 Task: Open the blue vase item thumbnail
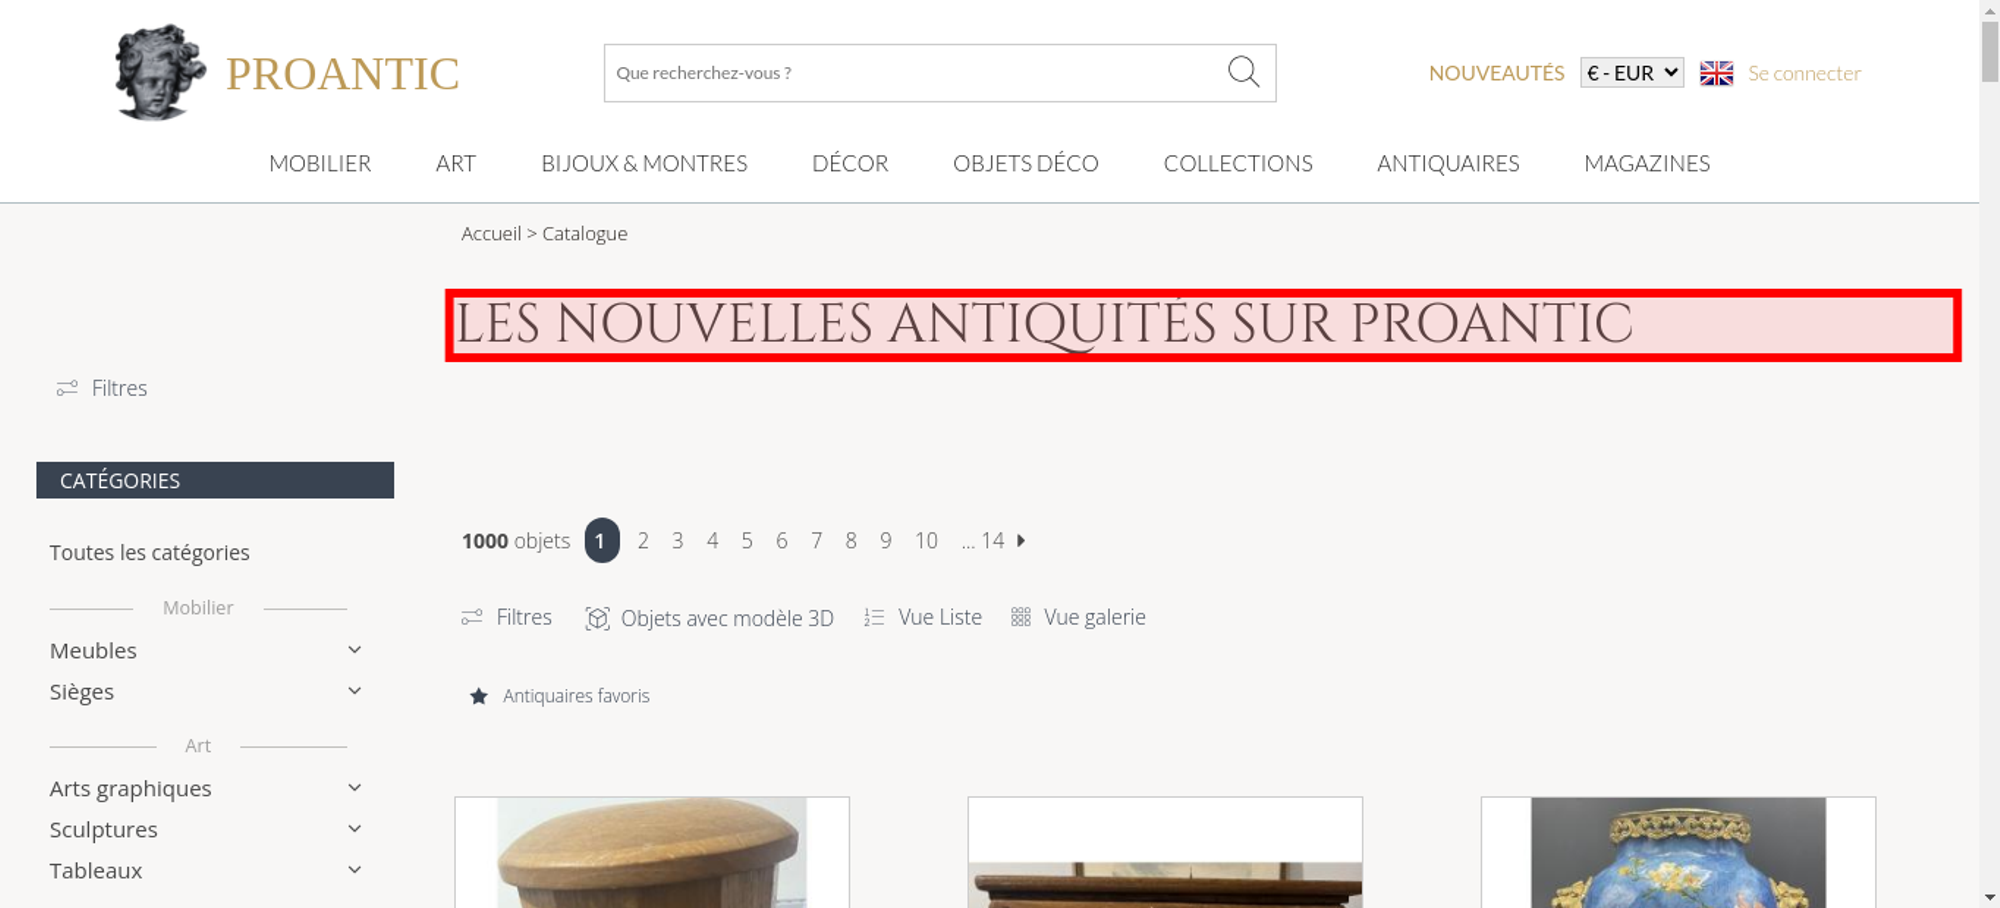pos(1678,852)
